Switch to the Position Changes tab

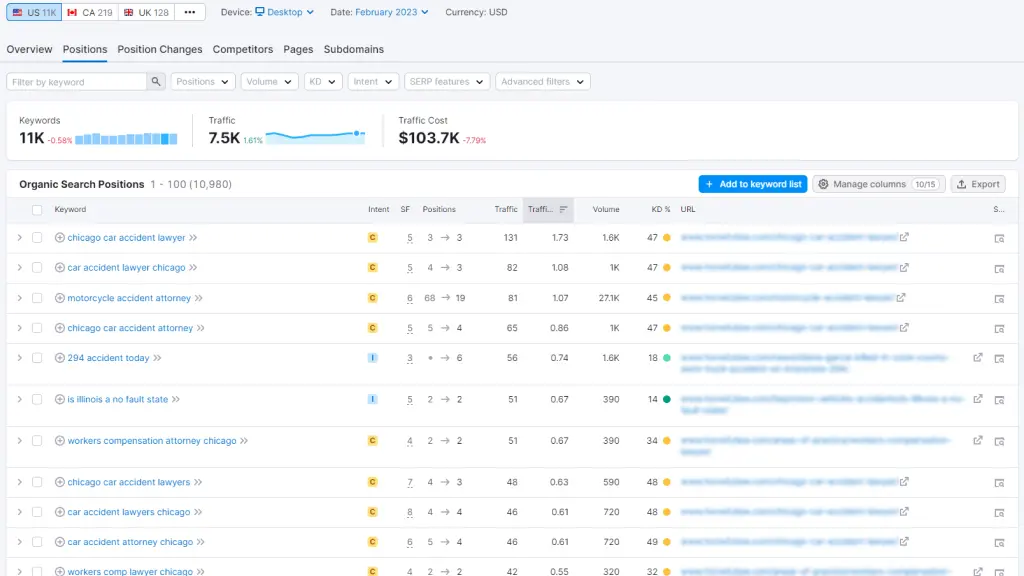click(x=160, y=50)
